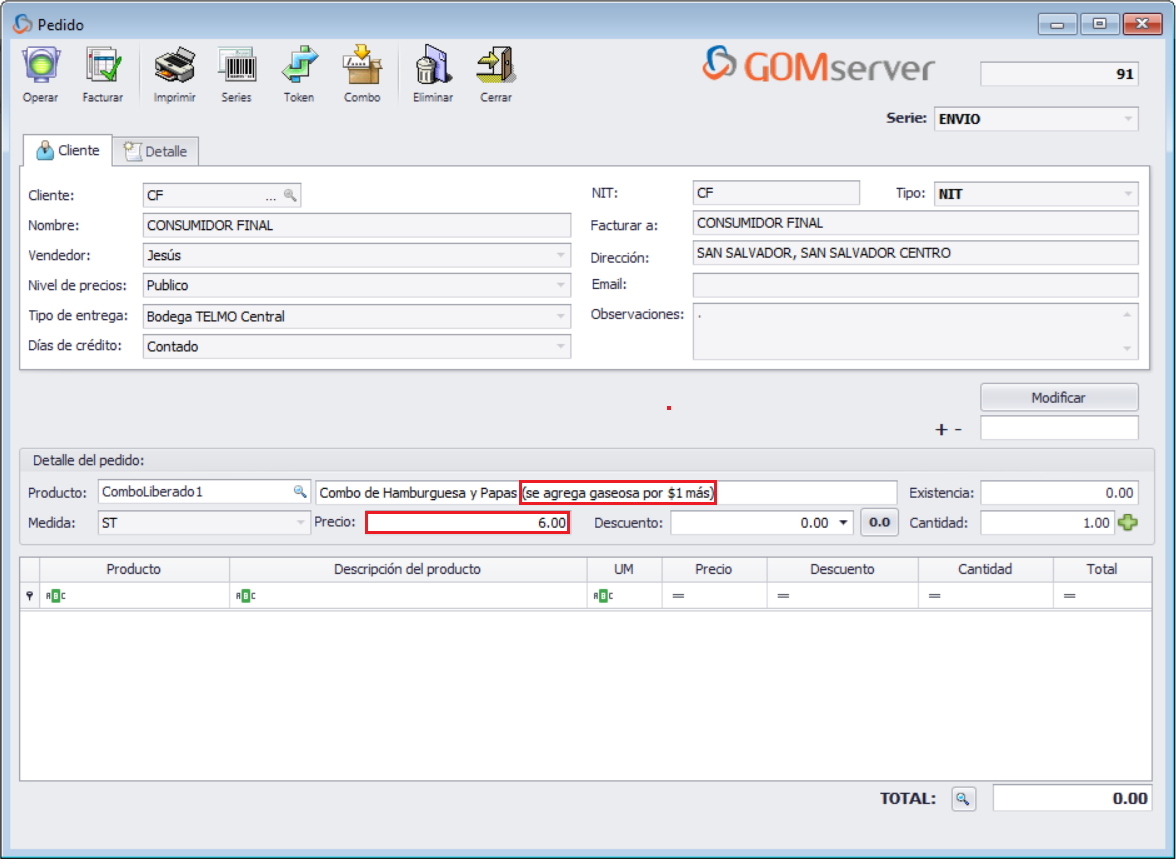The image size is (1176, 859).
Task: Click the Operar toolbar icon
Action: (40, 67)
